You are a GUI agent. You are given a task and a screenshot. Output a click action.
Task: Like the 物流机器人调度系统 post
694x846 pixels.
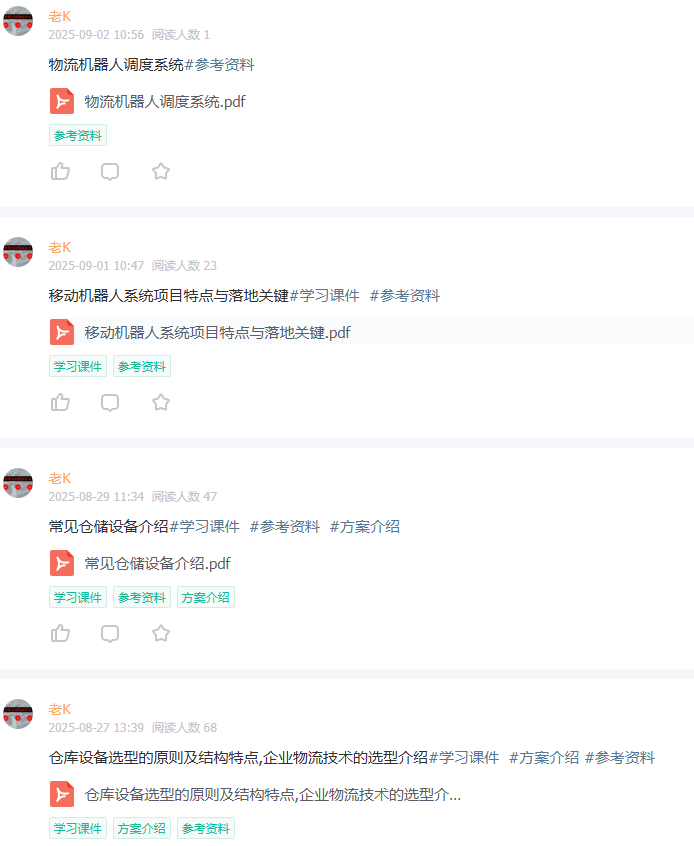pos(60,172)
